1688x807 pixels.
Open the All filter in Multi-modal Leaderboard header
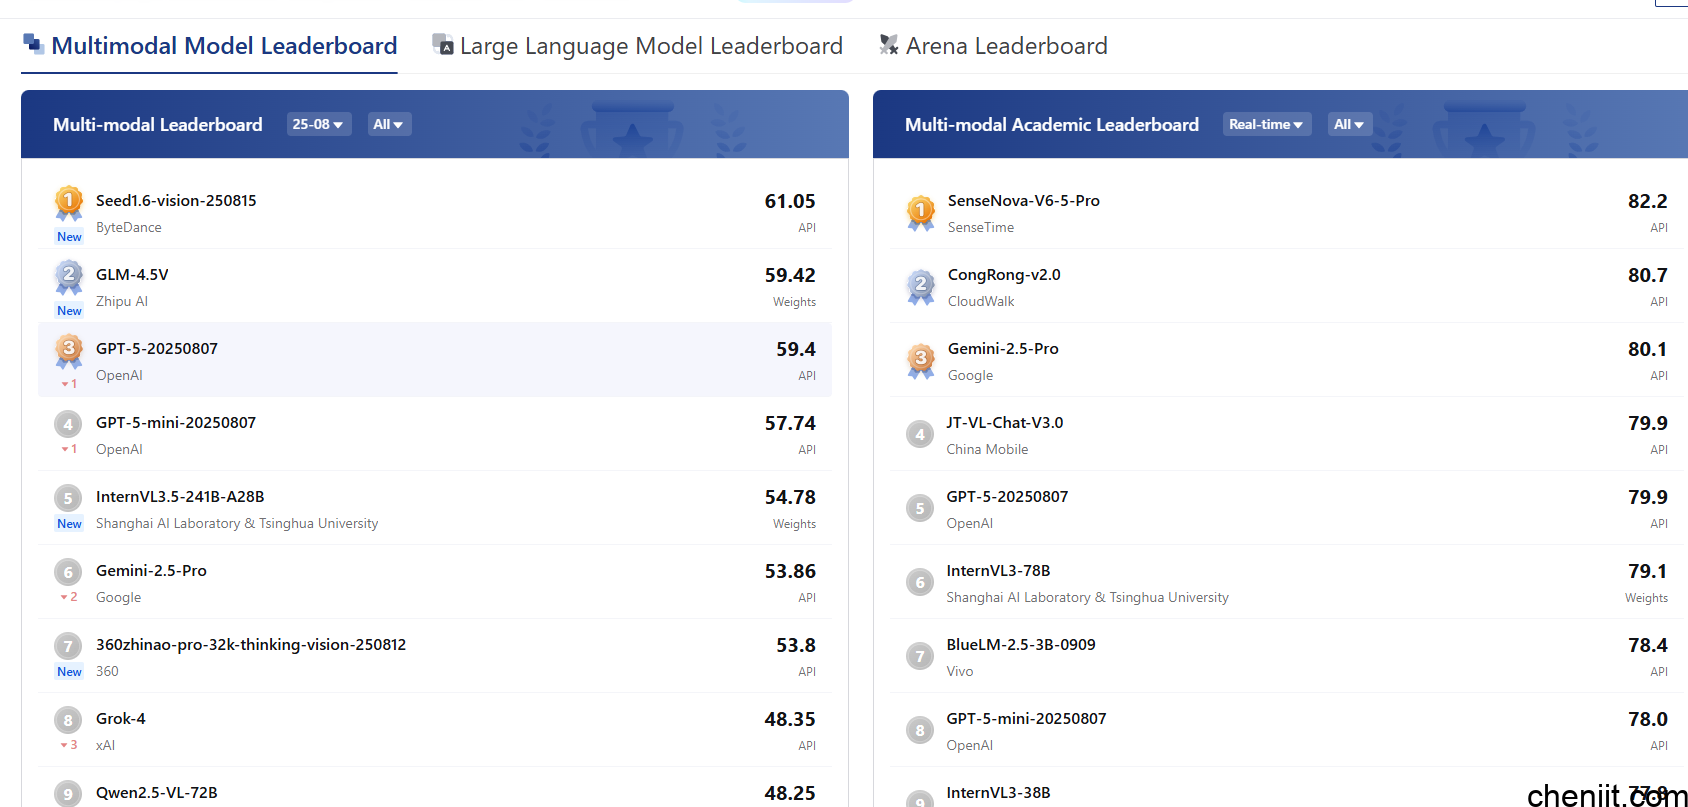[x=388, y=124]
